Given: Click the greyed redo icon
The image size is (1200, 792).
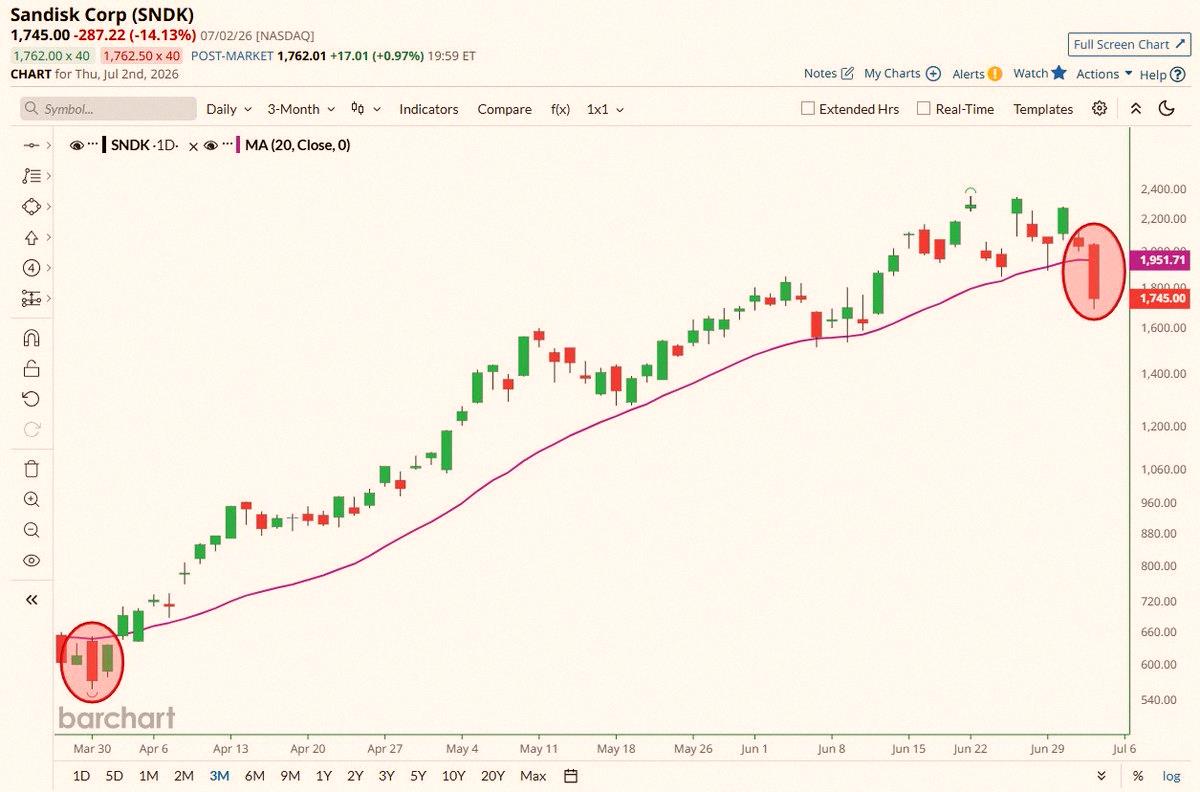Looking at the screenshot, I should tap(31, 430).
